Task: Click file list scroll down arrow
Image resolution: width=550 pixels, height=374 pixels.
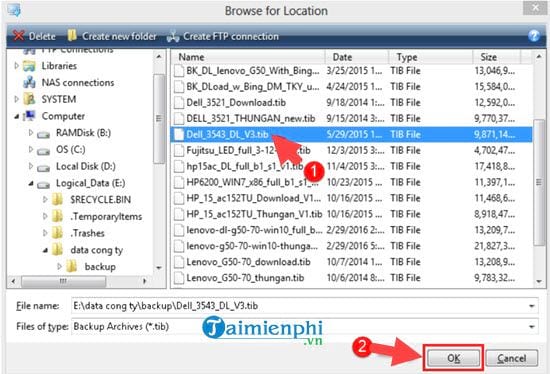Action: [539, 281]
